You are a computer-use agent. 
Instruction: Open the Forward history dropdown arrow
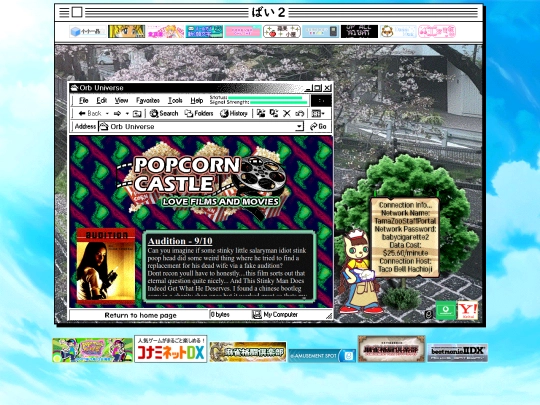click(127, 113)
